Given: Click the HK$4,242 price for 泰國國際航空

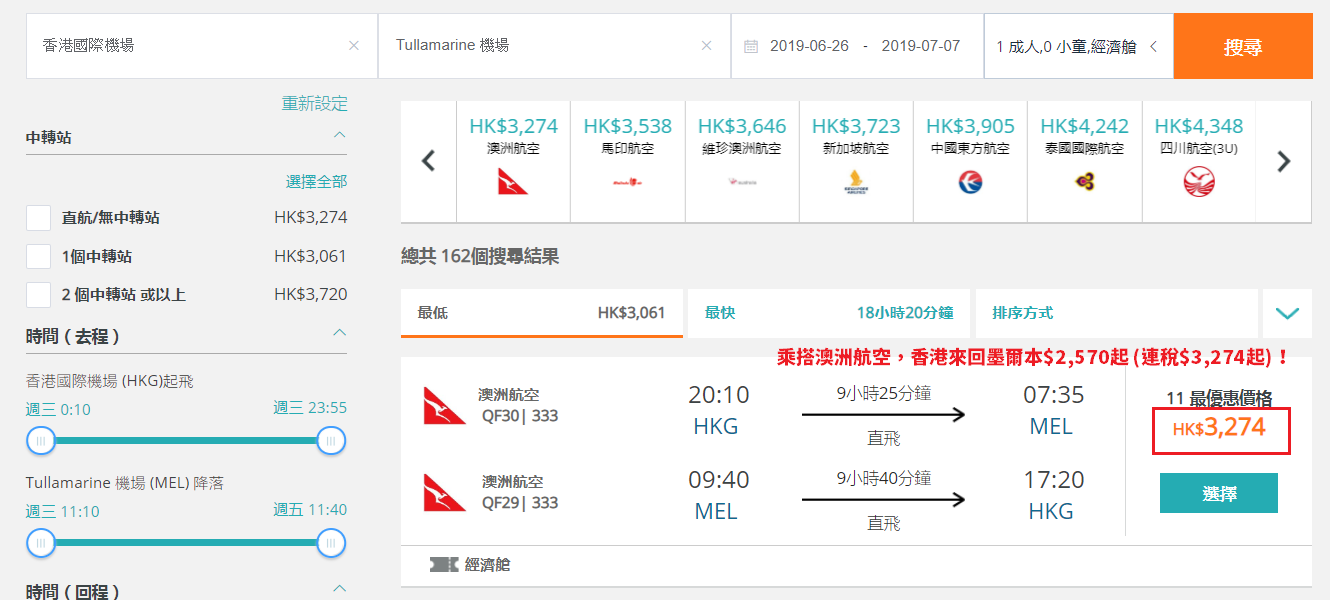Looking at the screenshot, I should [x=1084, y=127].
